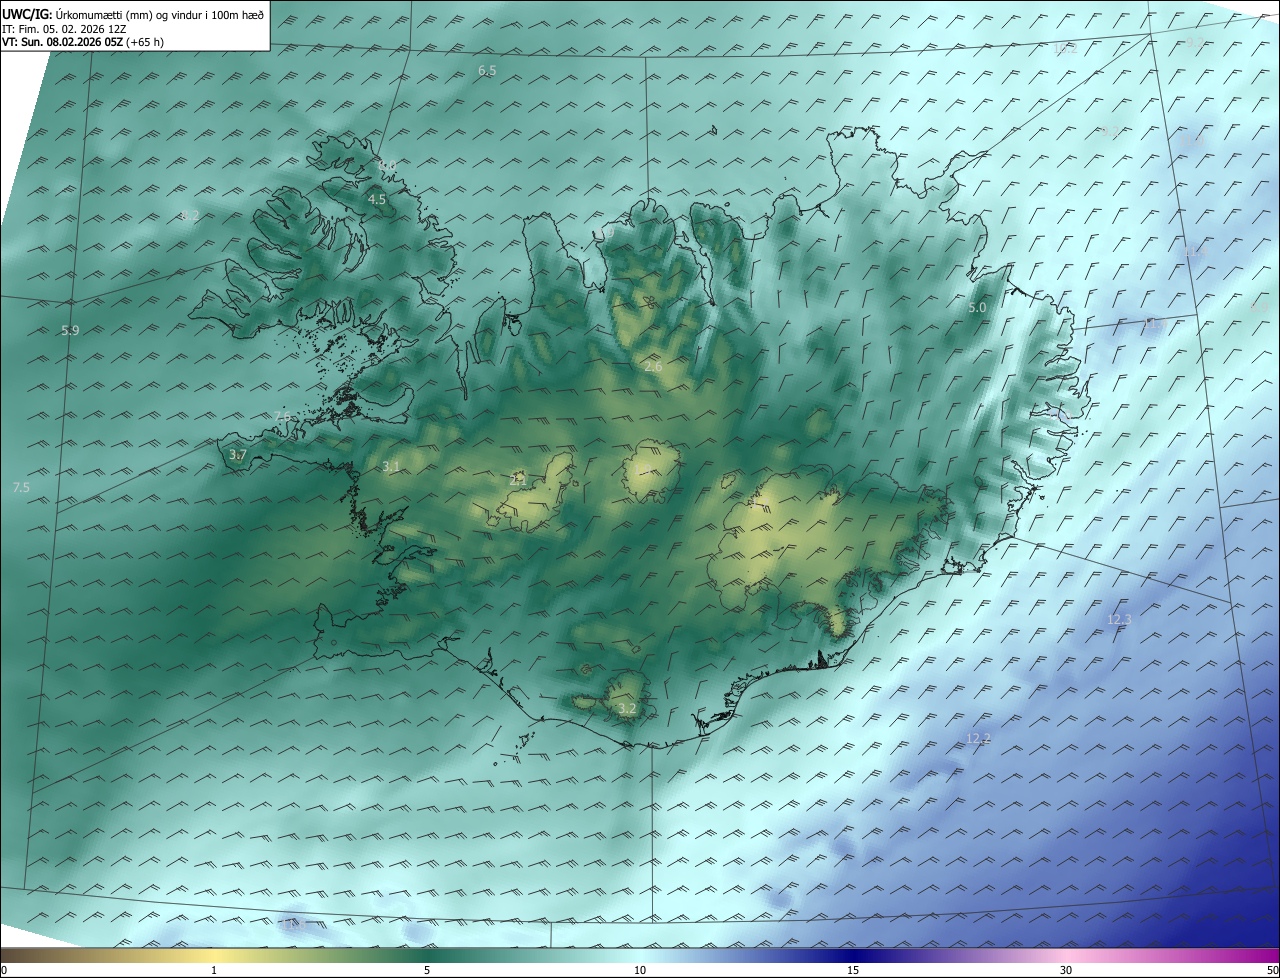Click the 12.3 value southeast of Iceland

click(x=1120, y=620)
